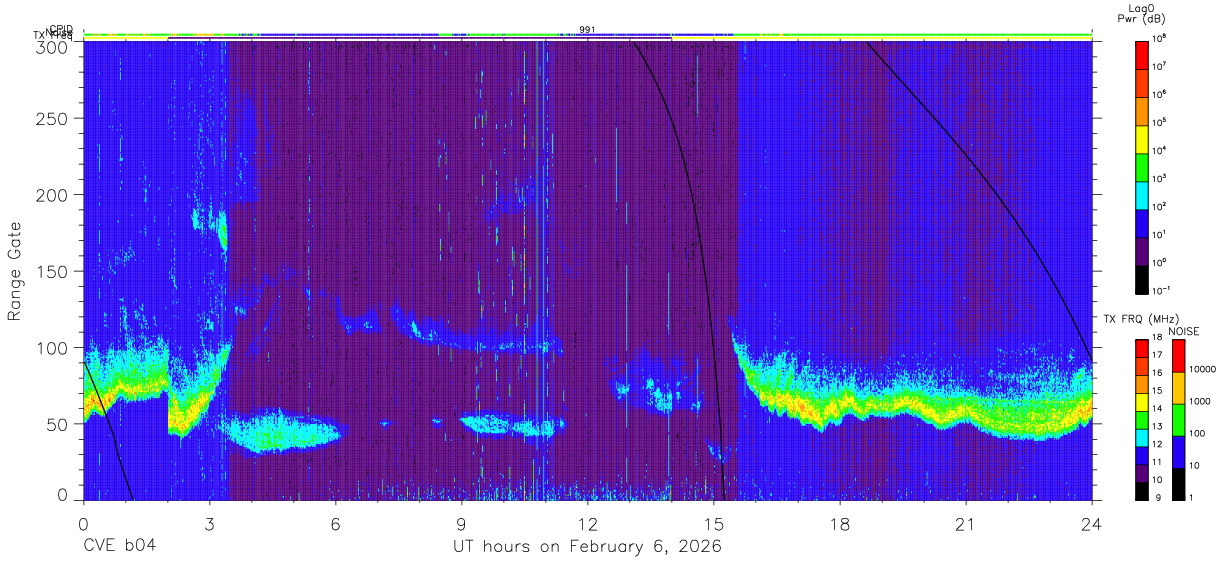Click the '10000' tick on NOISE colorbar
Image resolution: width=1228 pixels, height=567 pixels.
(x=1204, y=369)
